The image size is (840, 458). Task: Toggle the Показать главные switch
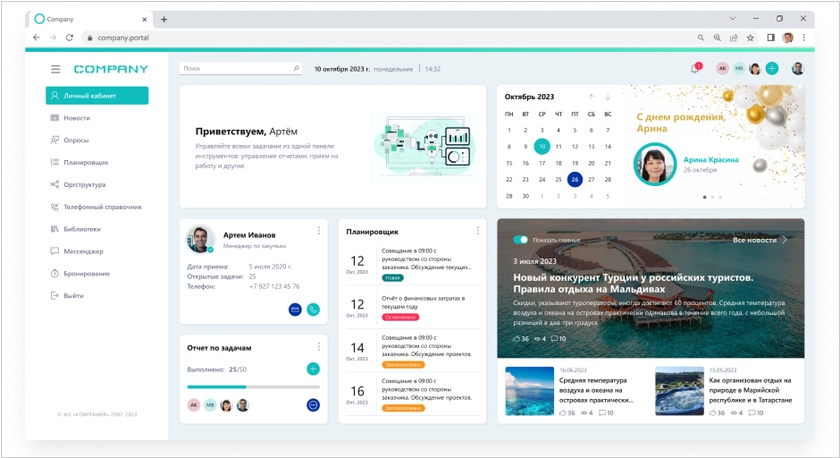(520, 240)
